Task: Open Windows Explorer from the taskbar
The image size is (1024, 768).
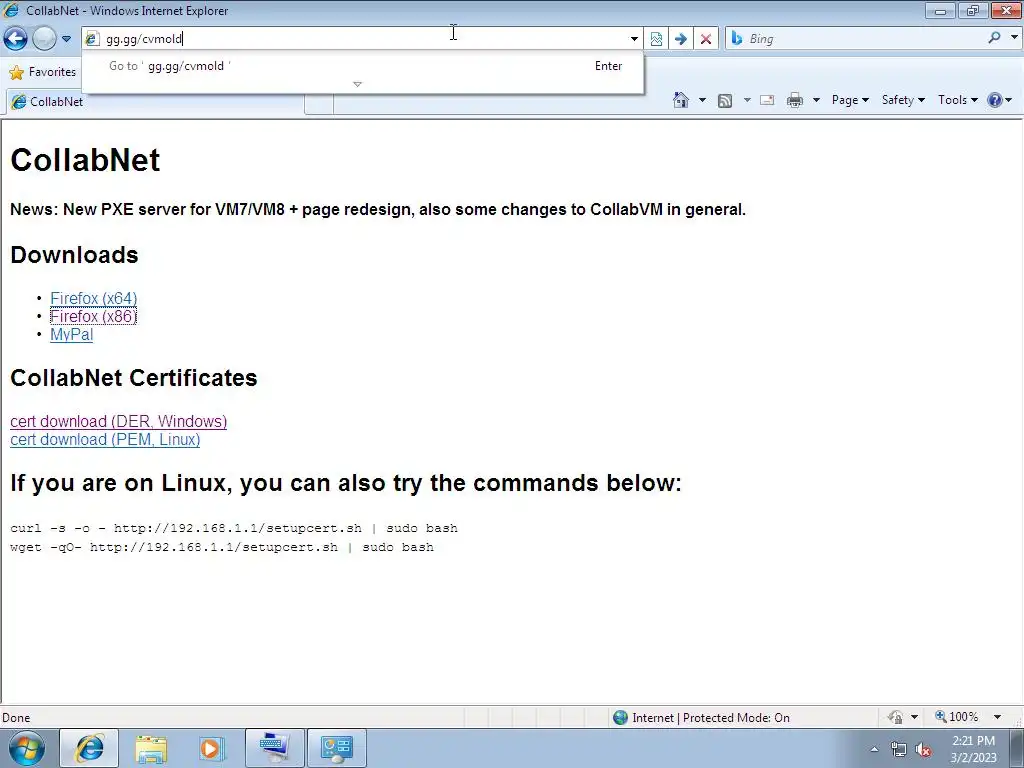Action: coord(151,748)
